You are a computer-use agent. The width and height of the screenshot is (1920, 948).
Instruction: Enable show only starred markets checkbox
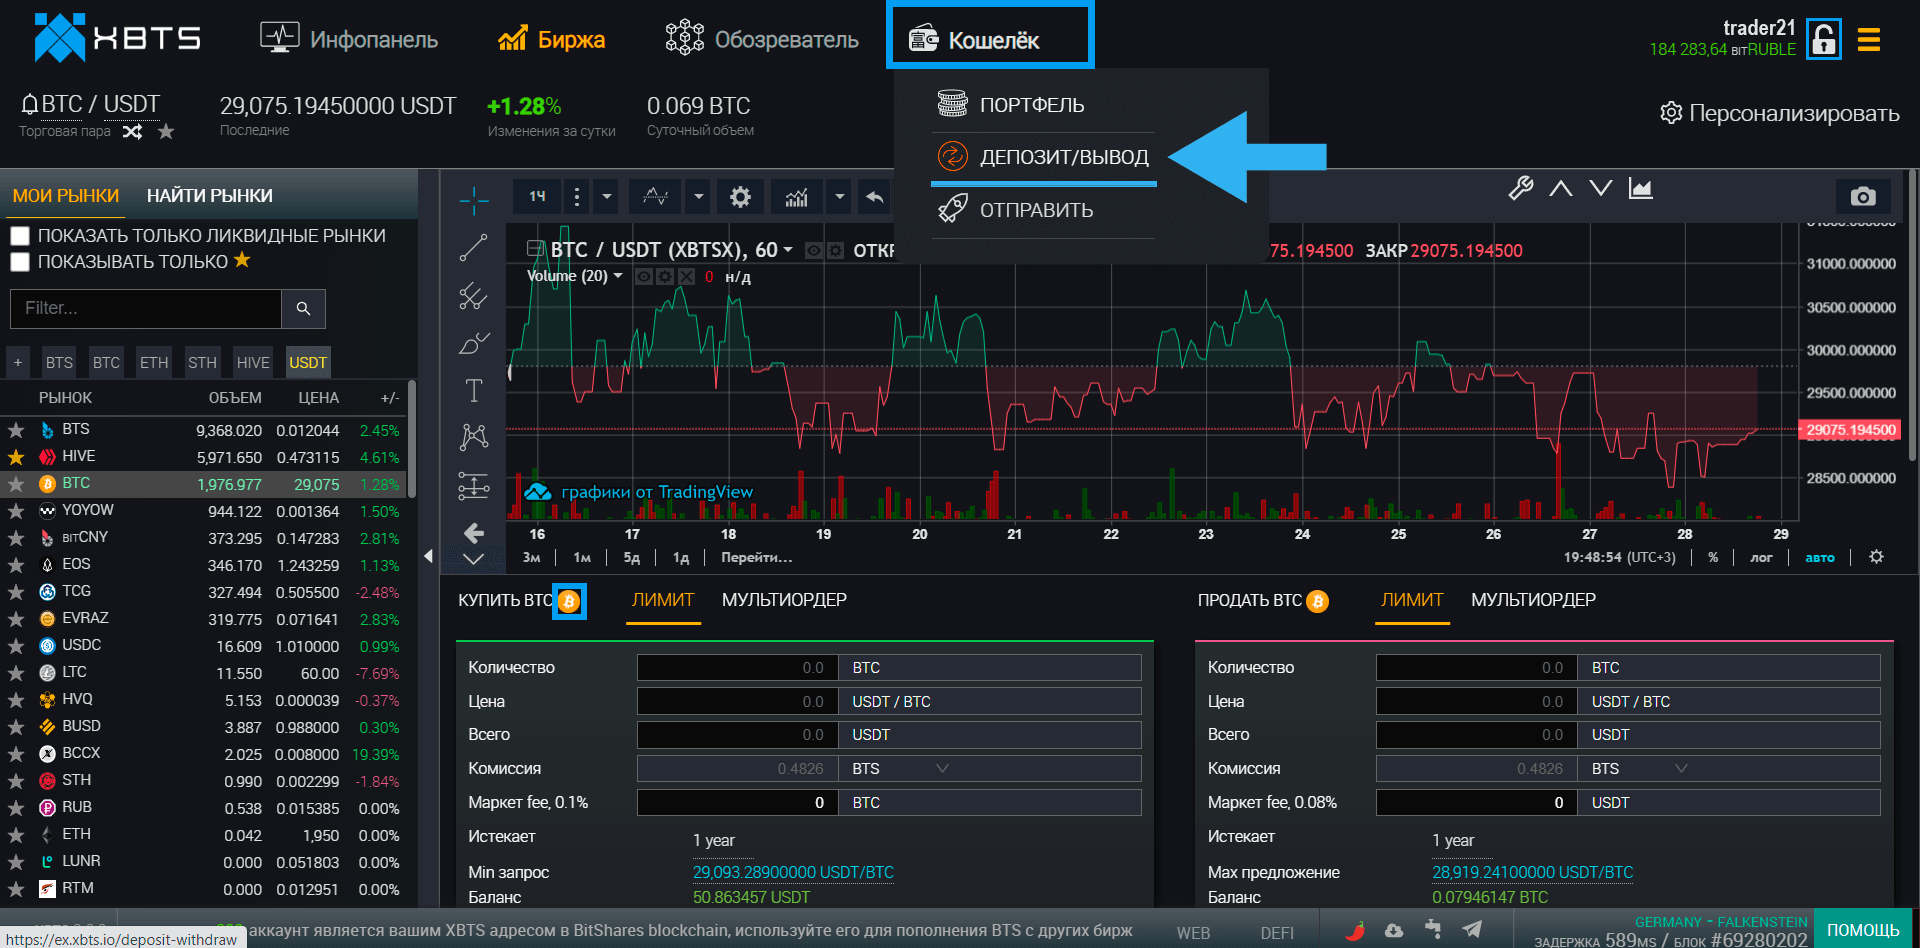point(20,262)
